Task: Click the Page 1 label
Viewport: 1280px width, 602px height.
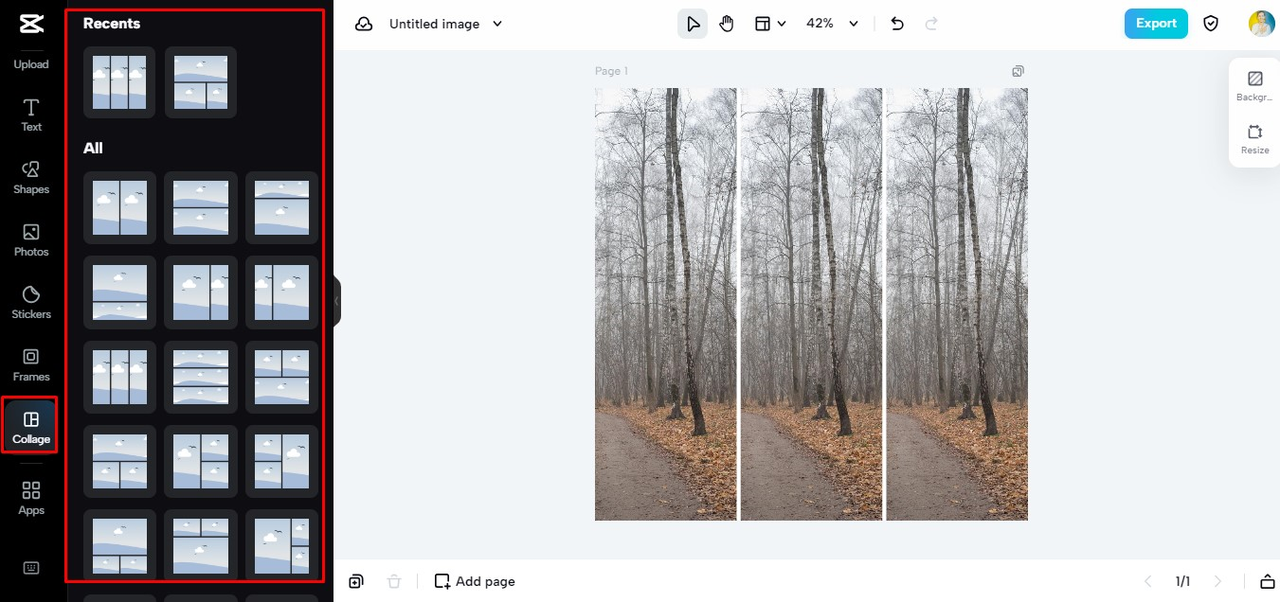Action: [x=612, y=71]
